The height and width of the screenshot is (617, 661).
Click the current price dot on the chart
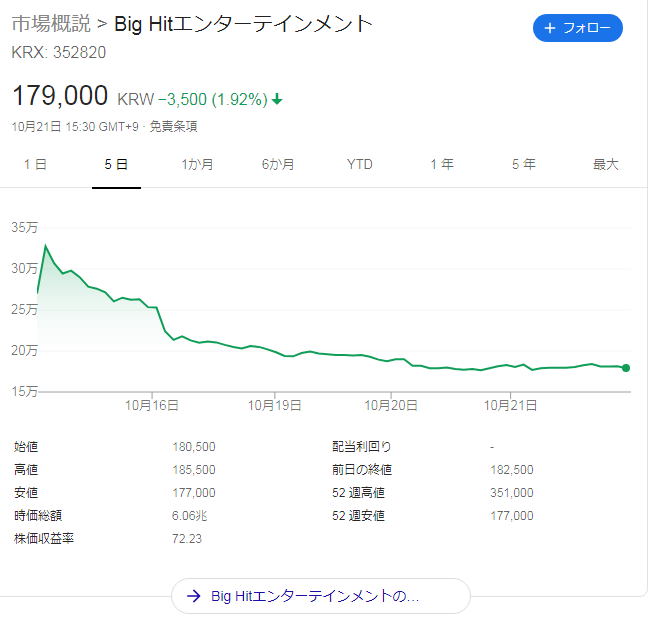coord(626,368)
